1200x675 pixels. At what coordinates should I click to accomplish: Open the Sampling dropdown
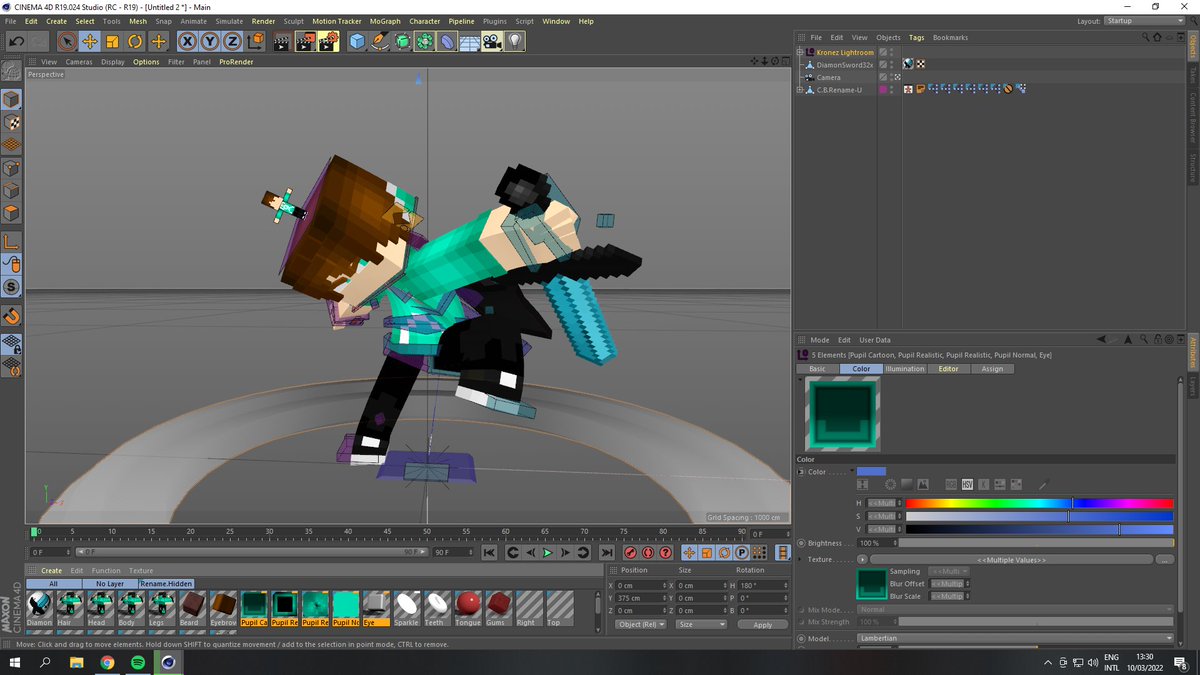click(x=949, y=571)
